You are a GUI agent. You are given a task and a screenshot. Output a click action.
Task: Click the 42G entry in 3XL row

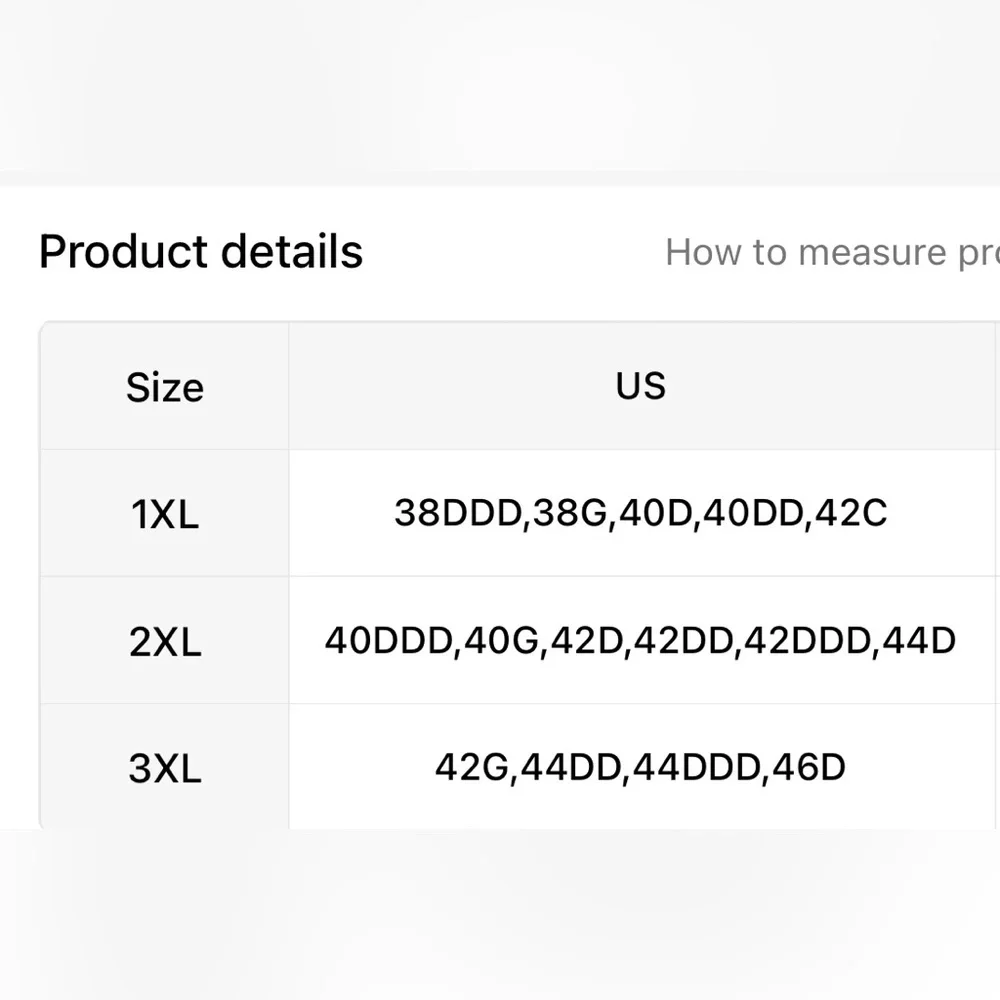tap(471, 767)
